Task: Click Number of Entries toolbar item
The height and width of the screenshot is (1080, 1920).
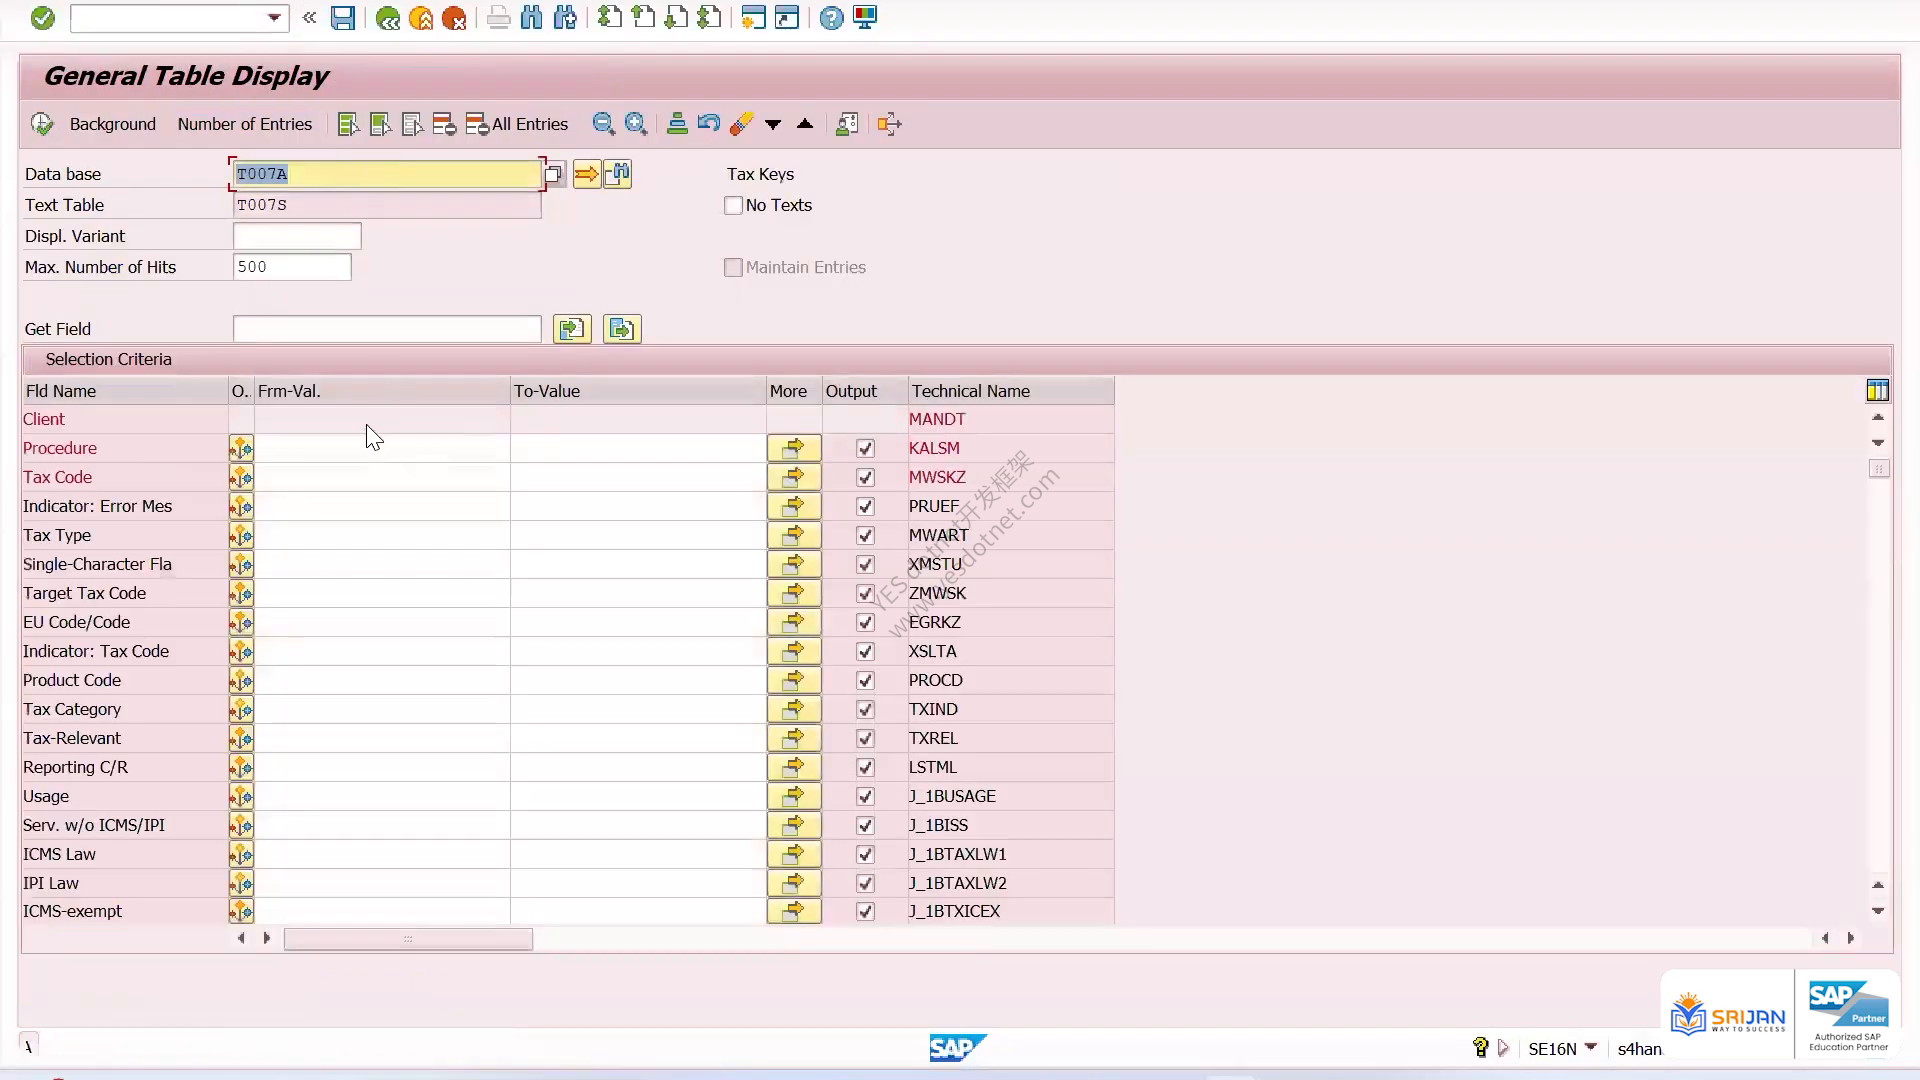Action: point(245,124)
